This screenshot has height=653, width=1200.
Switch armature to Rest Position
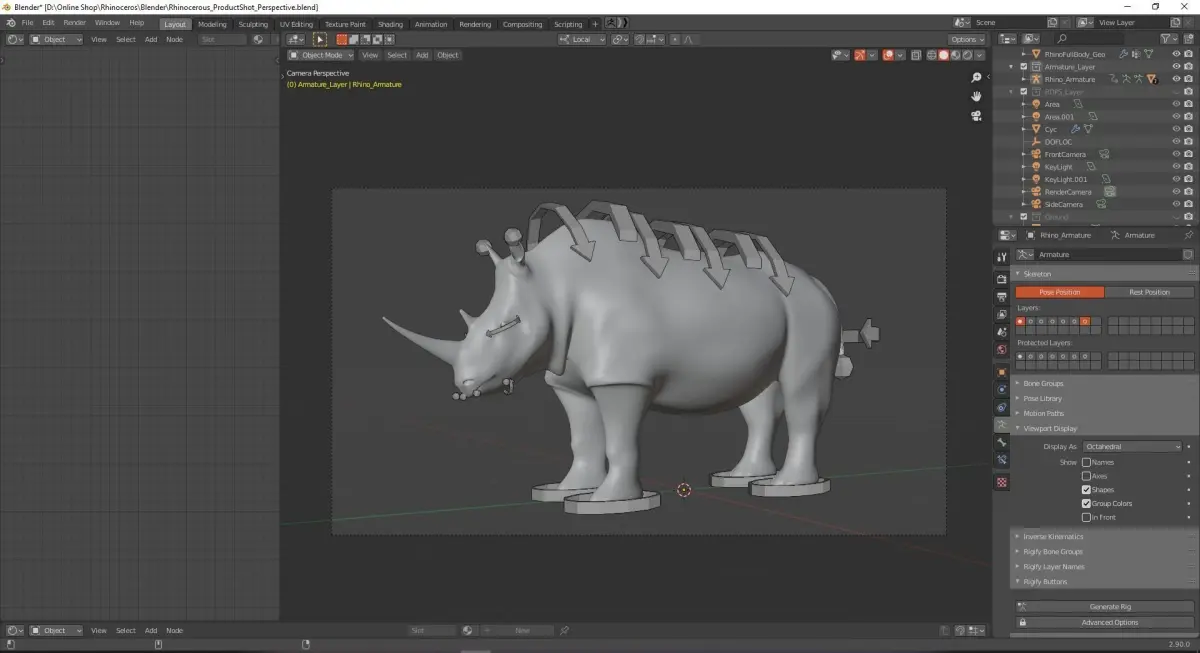pyautogui.click(x=1149, y=292)
